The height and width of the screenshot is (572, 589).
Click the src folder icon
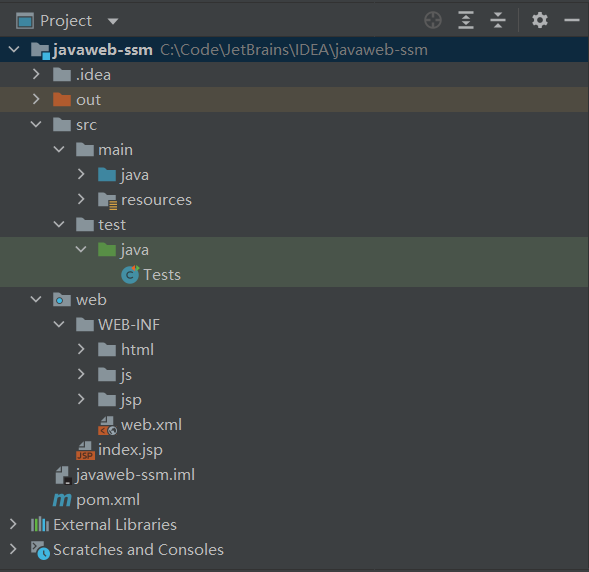tap(62, 124)
